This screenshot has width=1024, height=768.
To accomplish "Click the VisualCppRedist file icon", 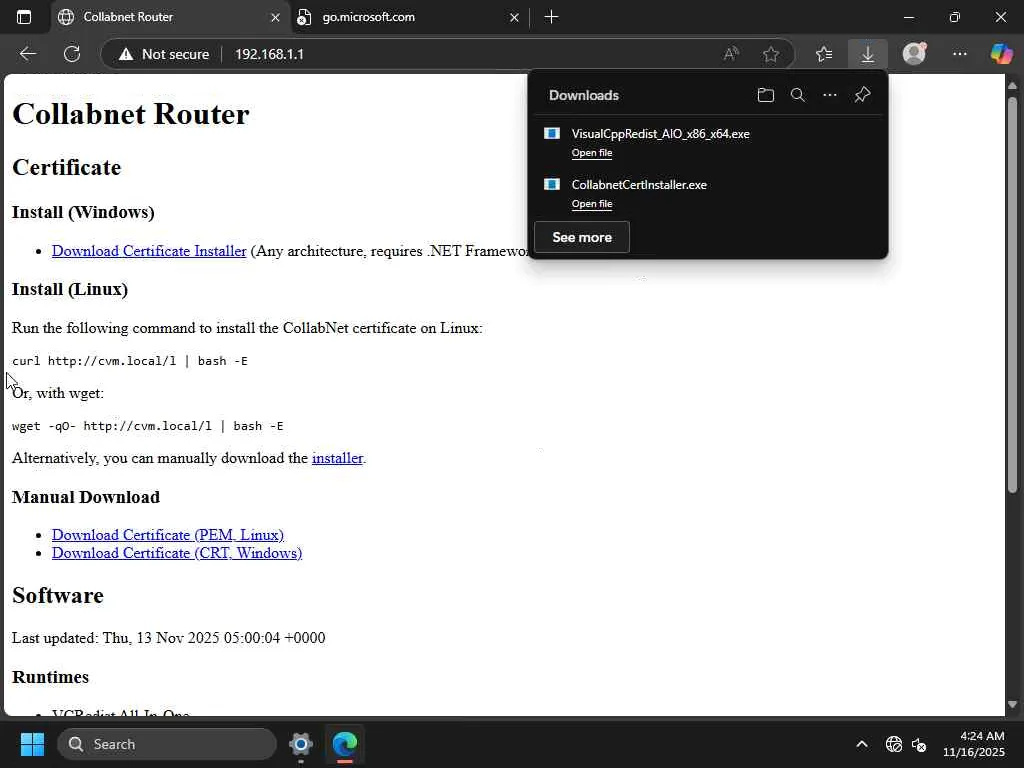I will (552, 133).
